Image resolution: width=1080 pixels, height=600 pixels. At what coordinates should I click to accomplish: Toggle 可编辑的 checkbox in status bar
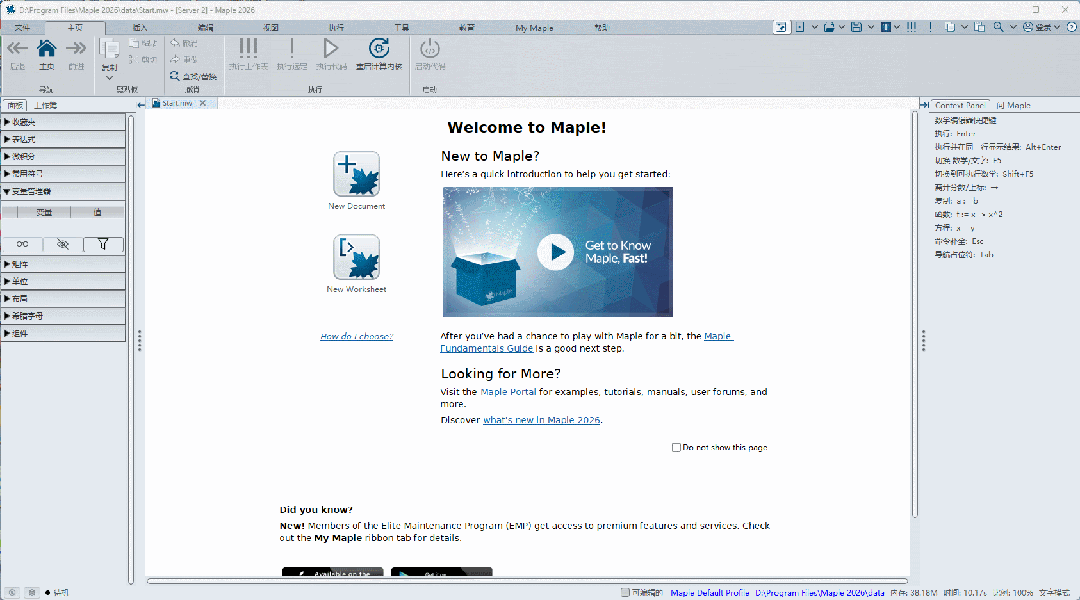click(625, 592)
